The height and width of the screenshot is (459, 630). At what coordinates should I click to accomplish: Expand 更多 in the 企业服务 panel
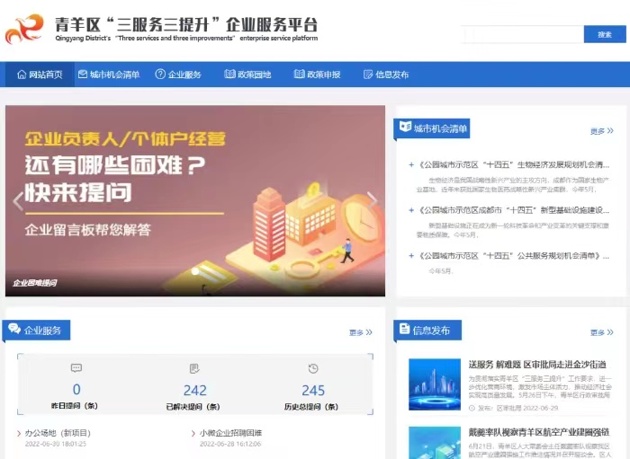click(x=360, y=332)
